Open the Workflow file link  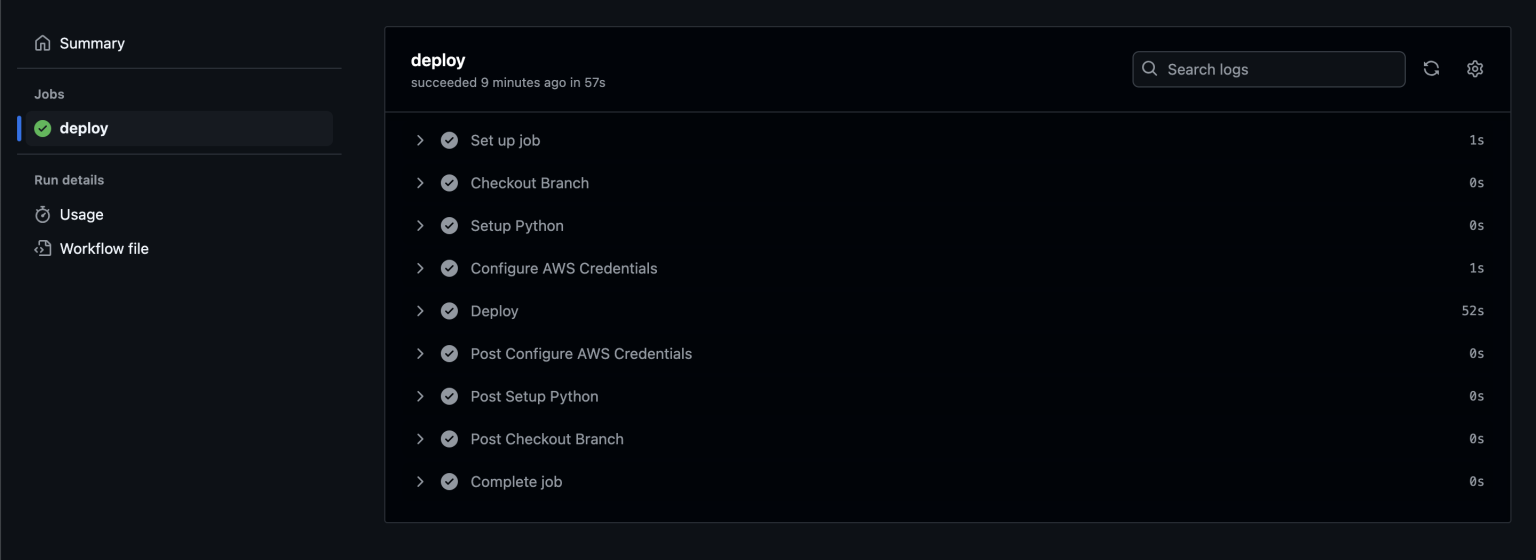coord(104,249)
